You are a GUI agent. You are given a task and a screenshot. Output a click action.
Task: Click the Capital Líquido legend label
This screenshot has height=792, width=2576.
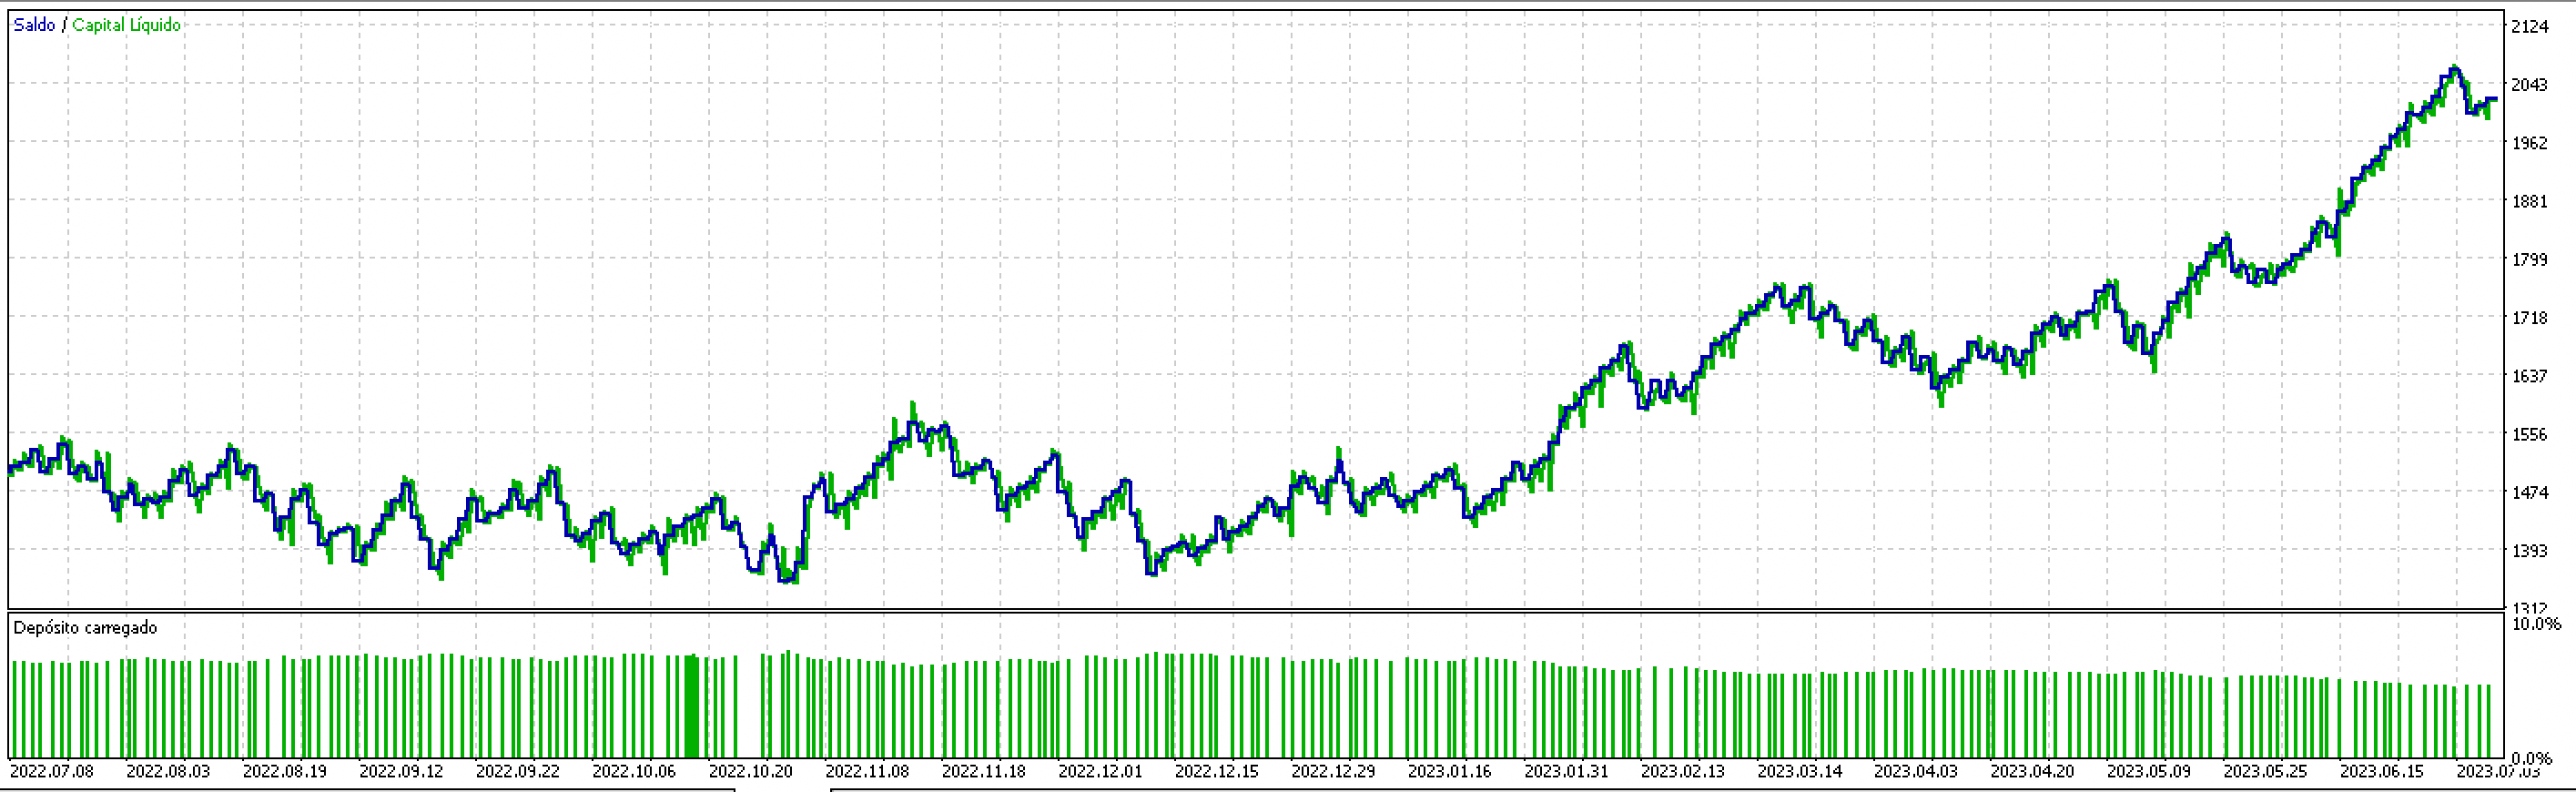point(127,25)
